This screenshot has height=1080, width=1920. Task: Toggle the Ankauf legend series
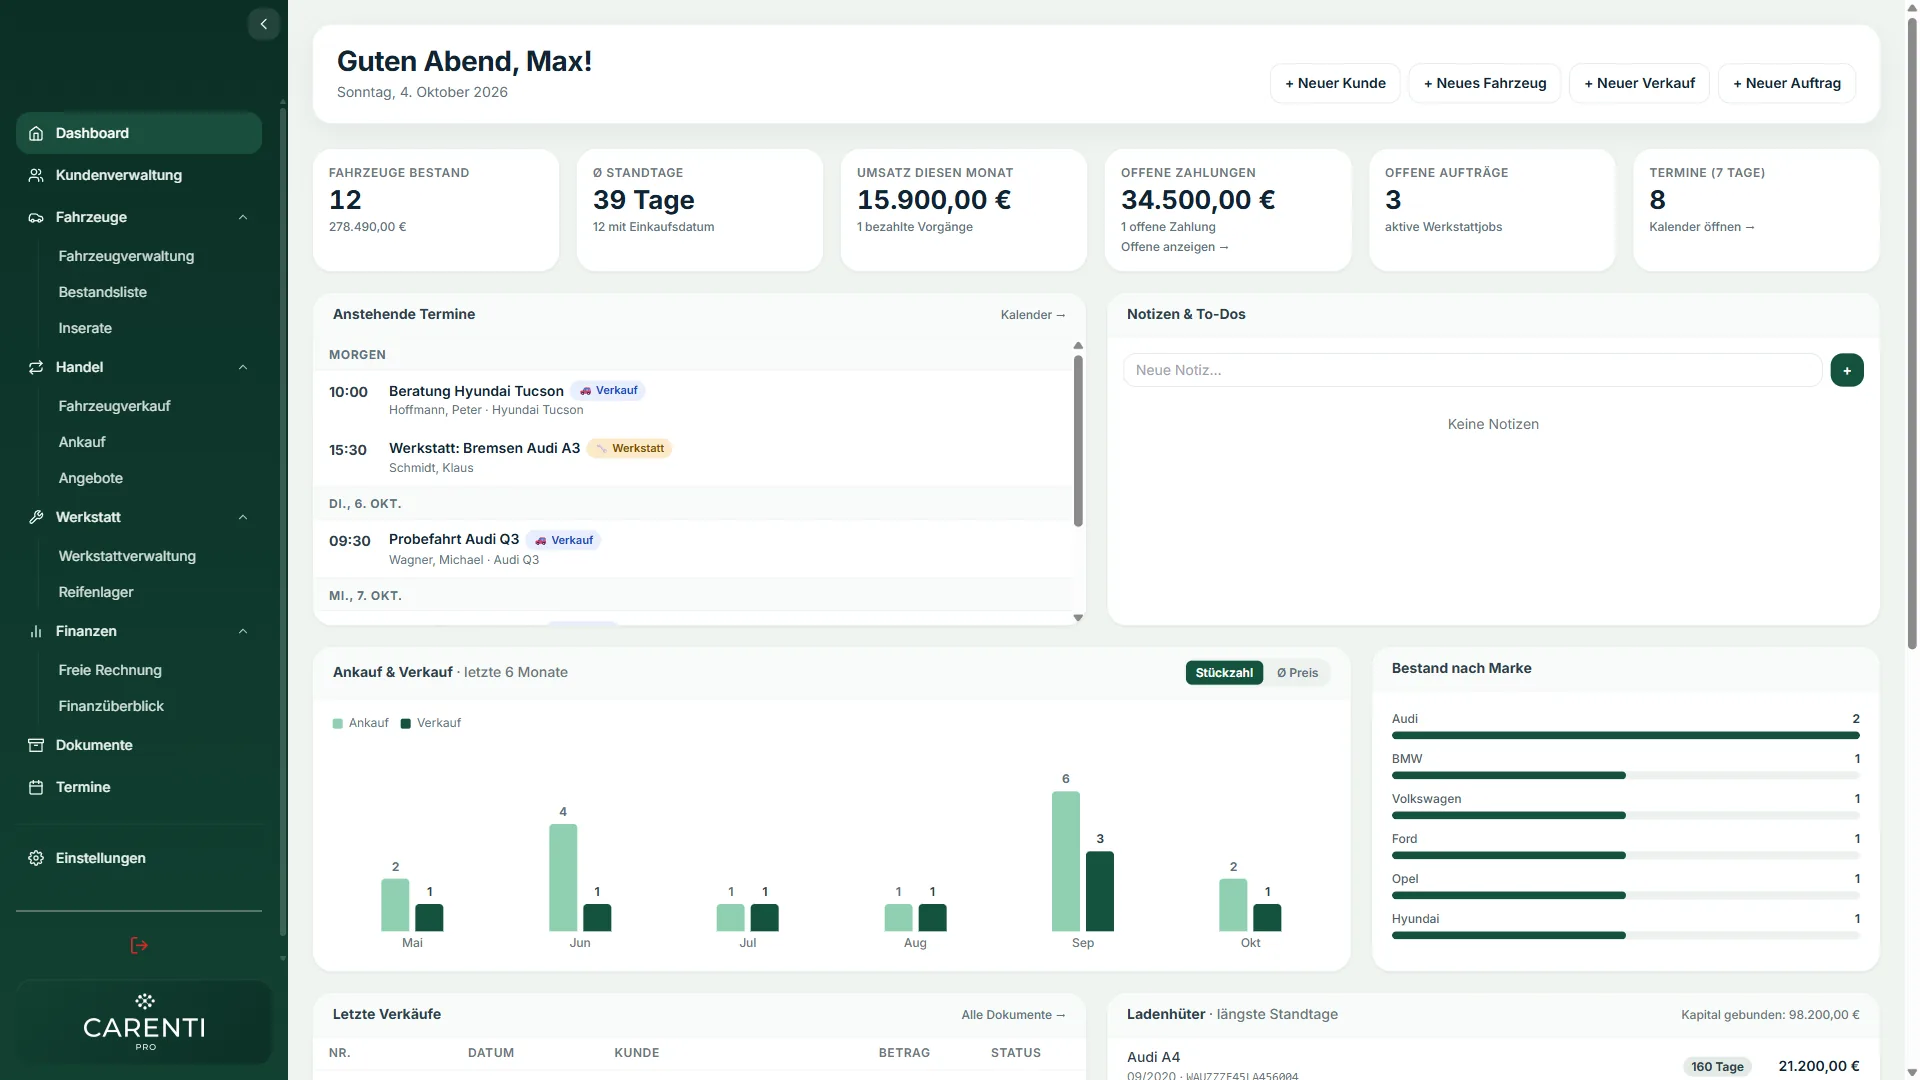(x=360, y=723)
